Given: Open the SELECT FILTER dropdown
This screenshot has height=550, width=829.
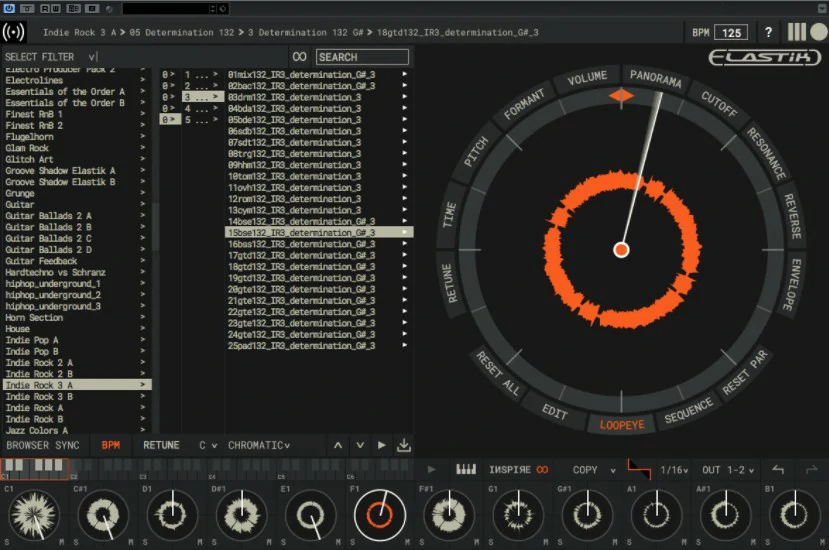Looking at the screenshot, I should [51, 57].
